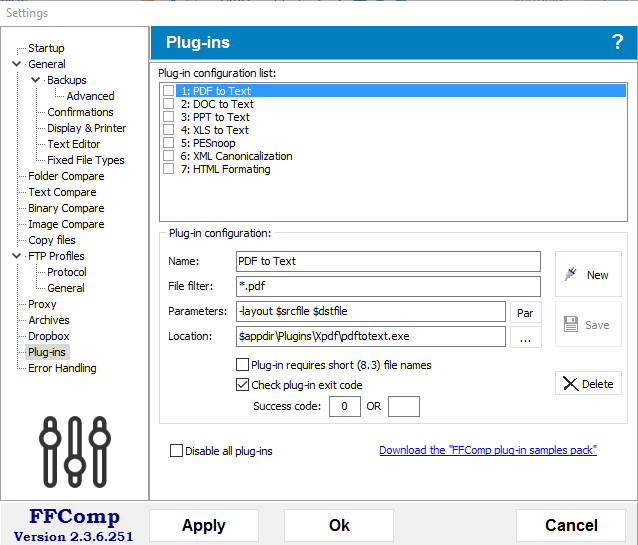Collapse the Backups tree node

pos(34,80)
